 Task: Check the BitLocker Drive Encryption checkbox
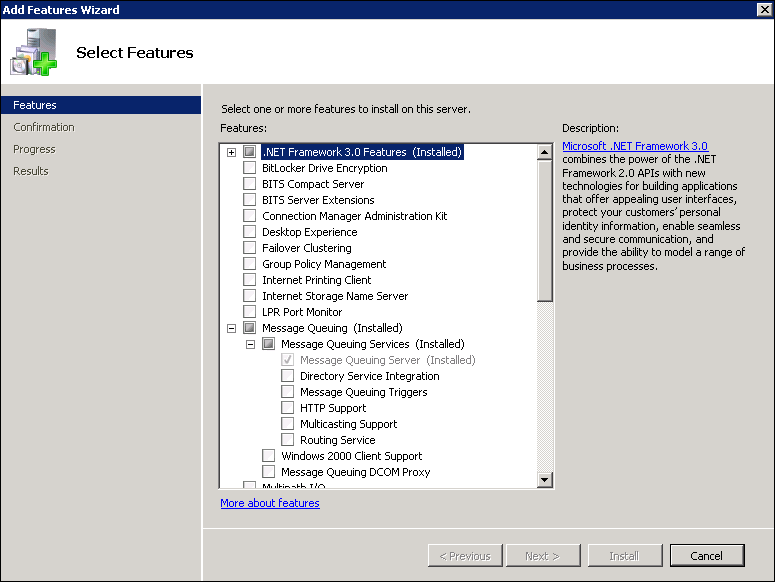click(250, 168)
